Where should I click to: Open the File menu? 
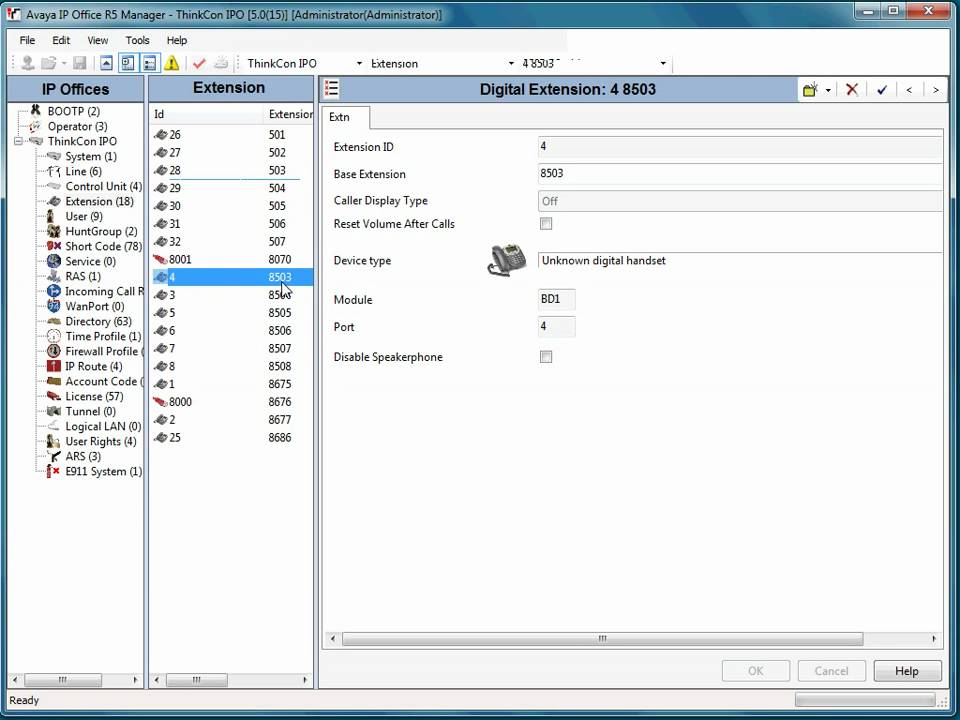[x=27, y=40]
